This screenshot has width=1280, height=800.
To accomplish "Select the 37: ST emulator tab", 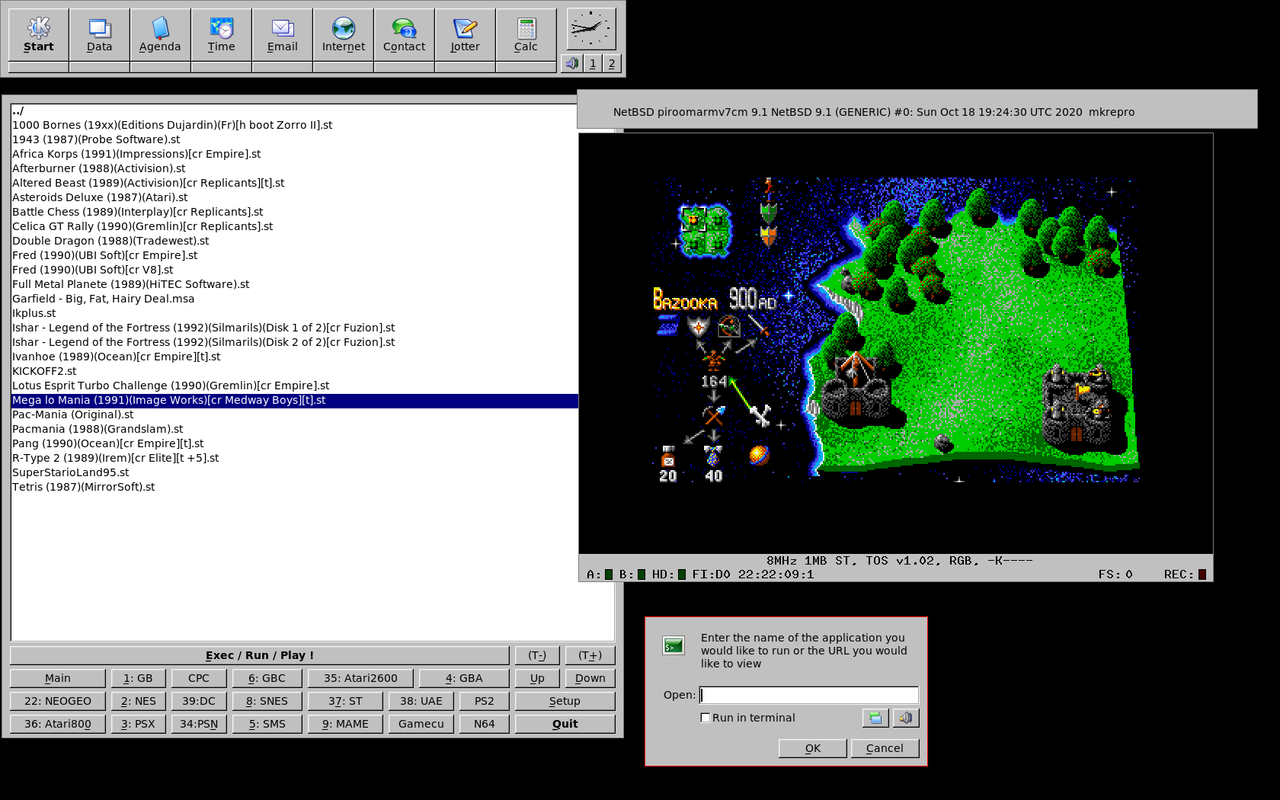I will coord(345,701).
